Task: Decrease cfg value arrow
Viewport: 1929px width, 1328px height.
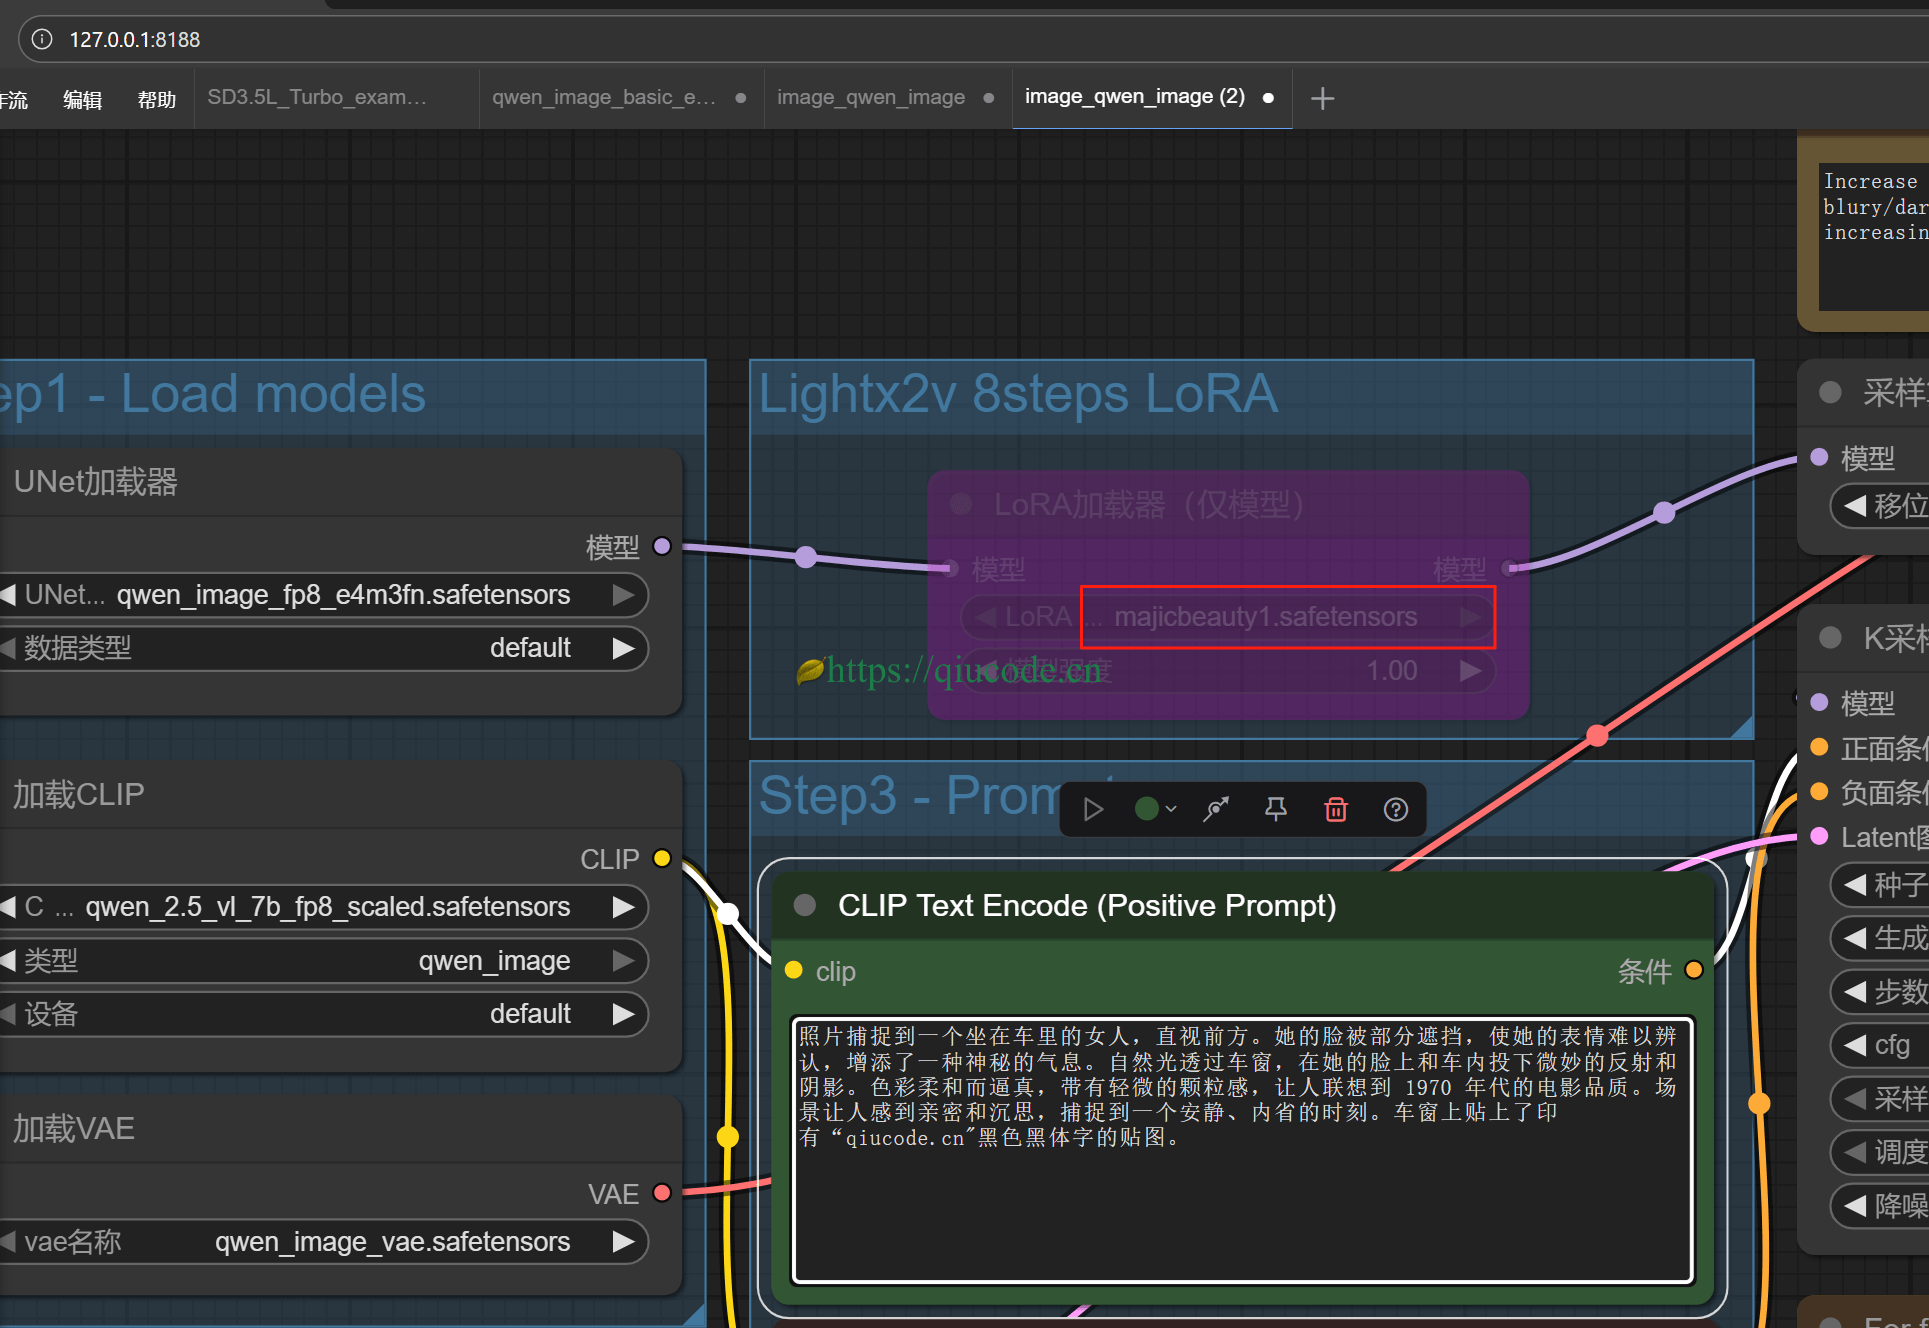Action: pyautogui.click(x=1855, y=1045)
